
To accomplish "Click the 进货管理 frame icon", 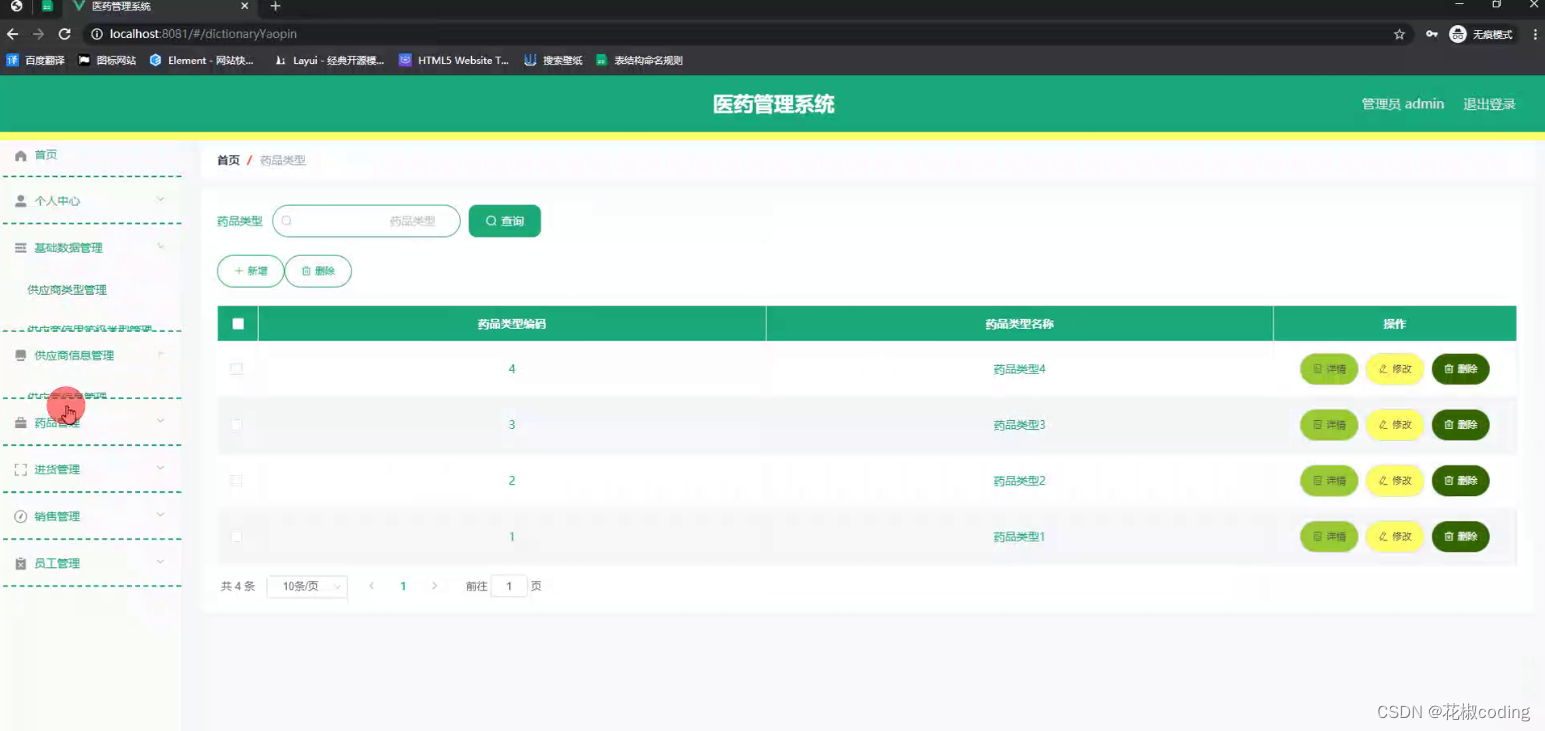I will point(21,470).
